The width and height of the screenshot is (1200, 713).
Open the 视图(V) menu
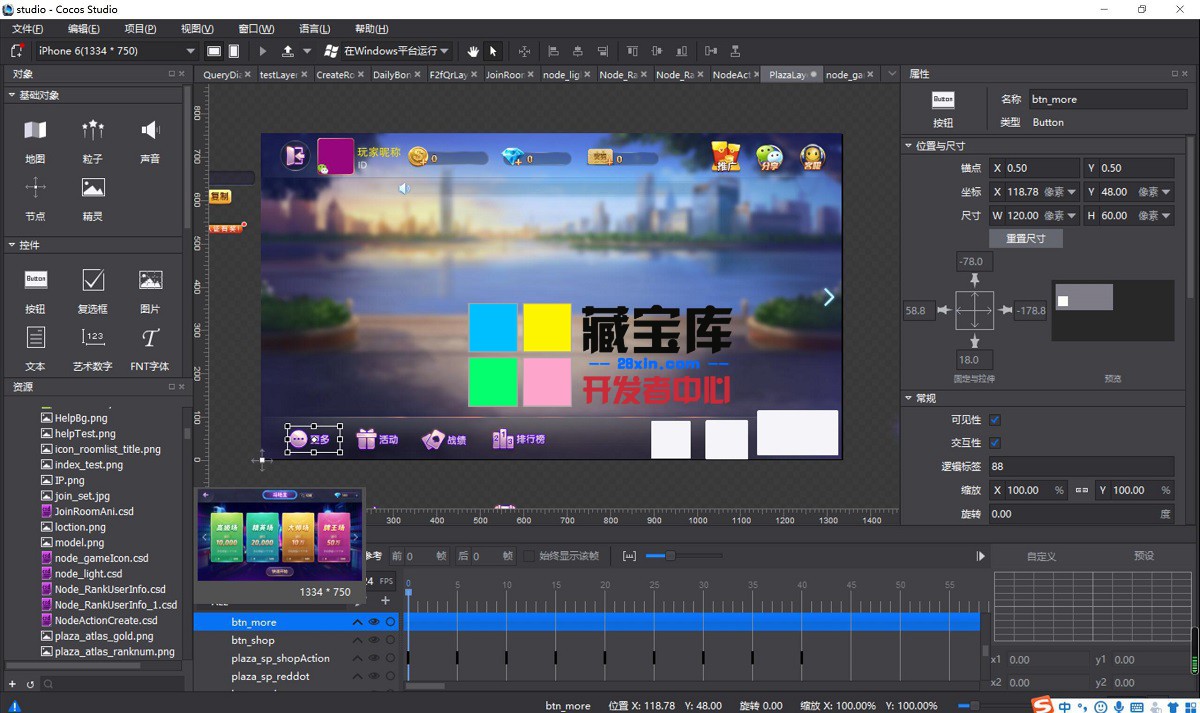point(197,29)
